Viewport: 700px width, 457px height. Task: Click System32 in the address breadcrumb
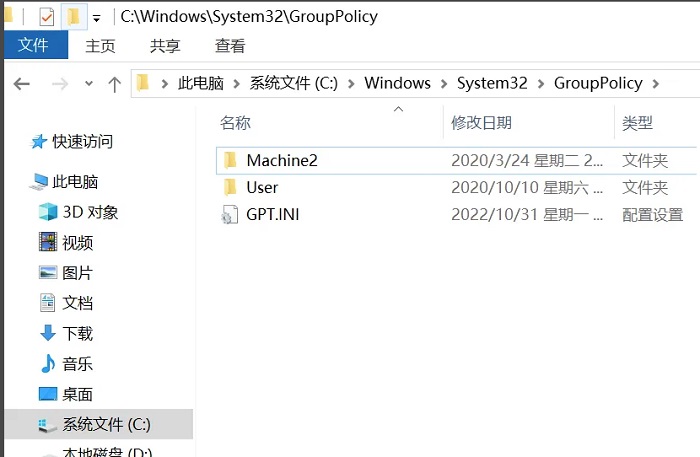click(x=491, y=83)
